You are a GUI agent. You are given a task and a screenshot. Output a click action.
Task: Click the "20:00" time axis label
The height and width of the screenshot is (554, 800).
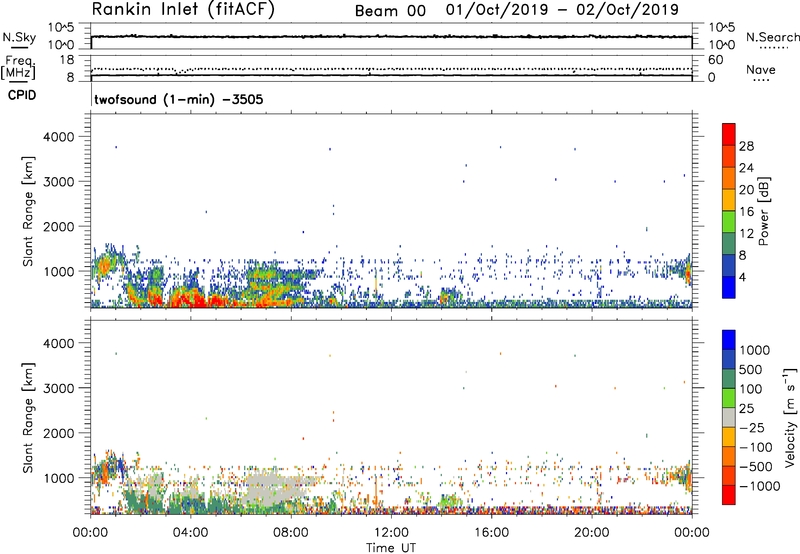click(x=592, y=533)
